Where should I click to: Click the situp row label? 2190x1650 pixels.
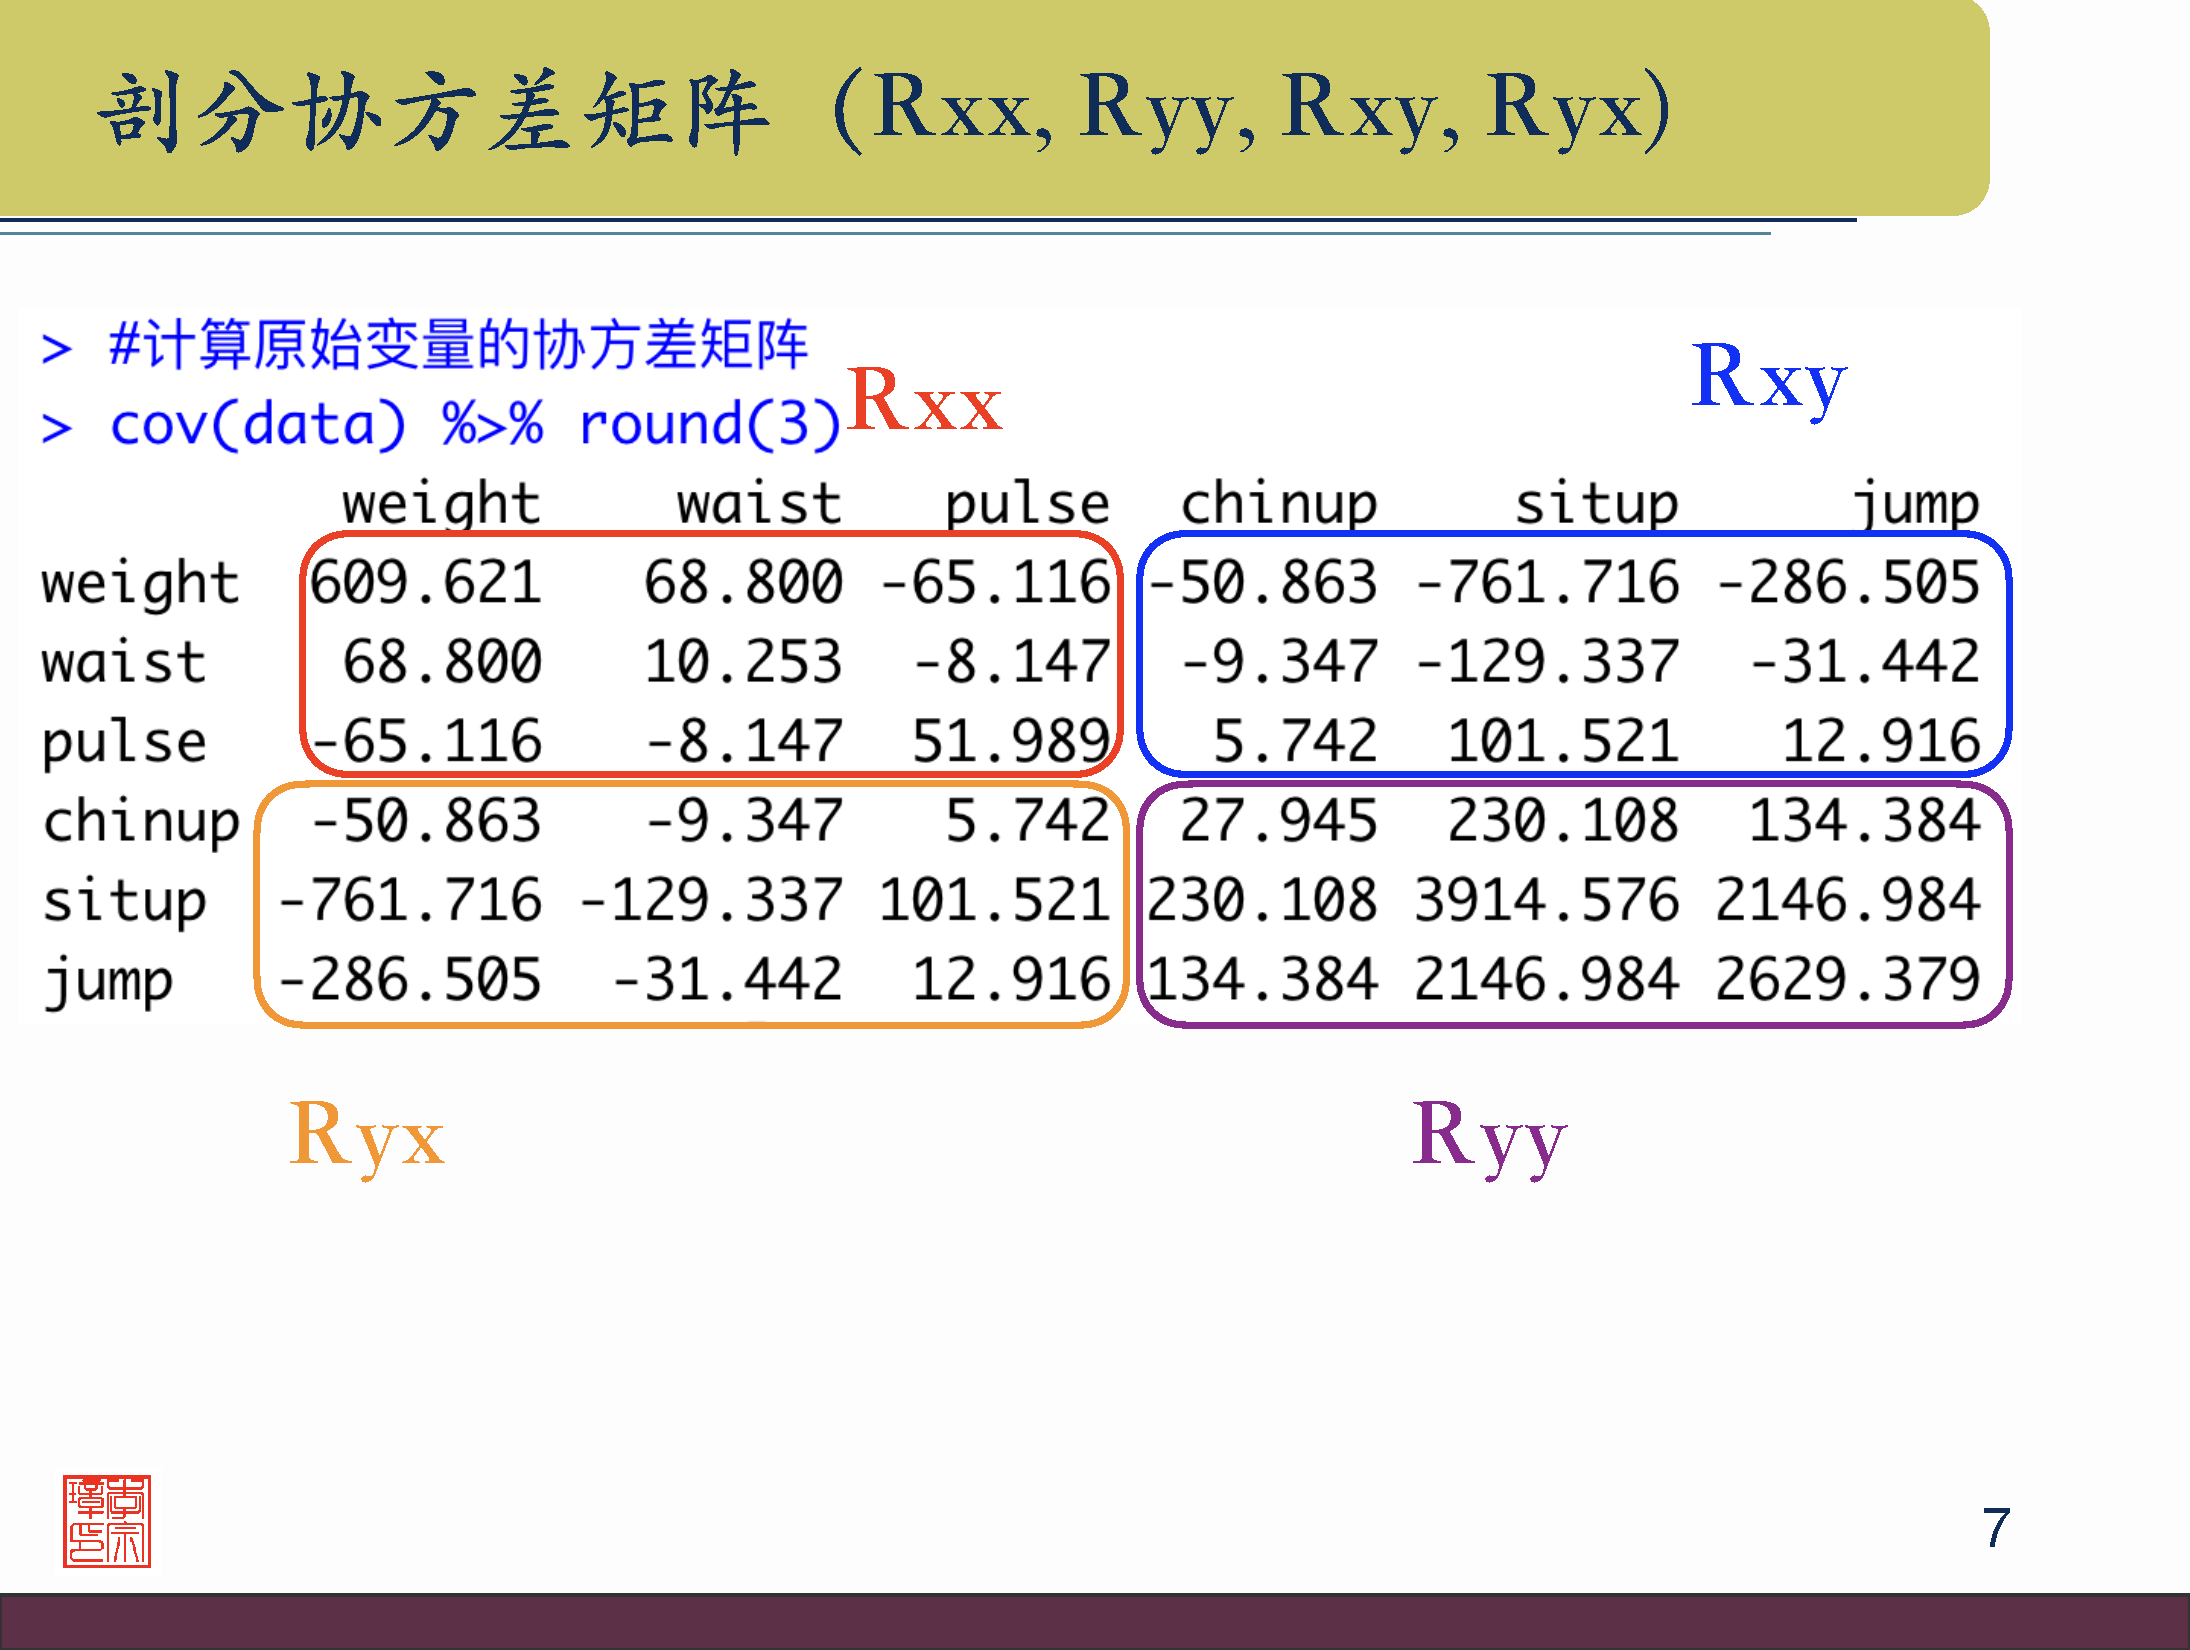click(x=124, y=900)
